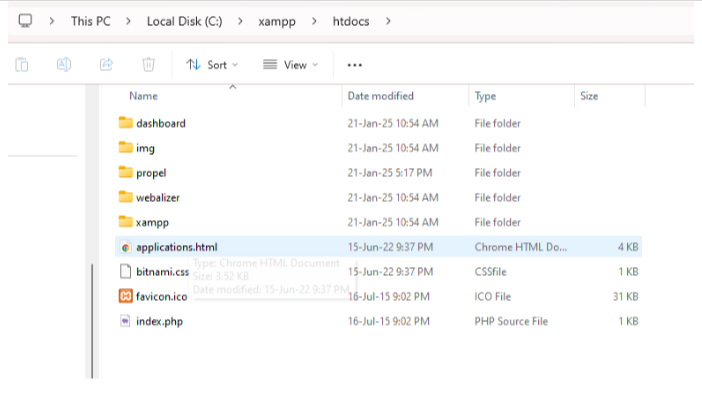Image resolution: width=702 pixels, height=400 pixels.
Task: Click the Share icon in toolbar
Action: click(106, 64)
